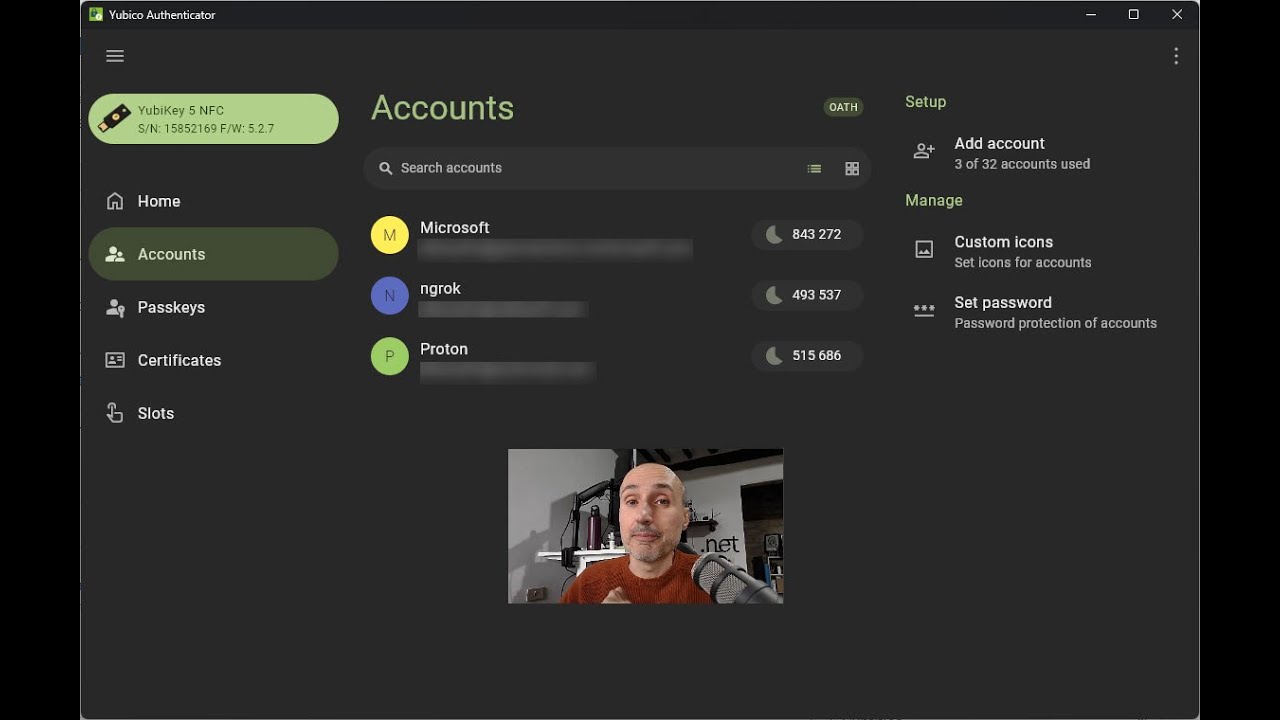Switch accounts to list view
This screenshot has height=720, width=1280.
pyautogui.click(x=814, y=169)
